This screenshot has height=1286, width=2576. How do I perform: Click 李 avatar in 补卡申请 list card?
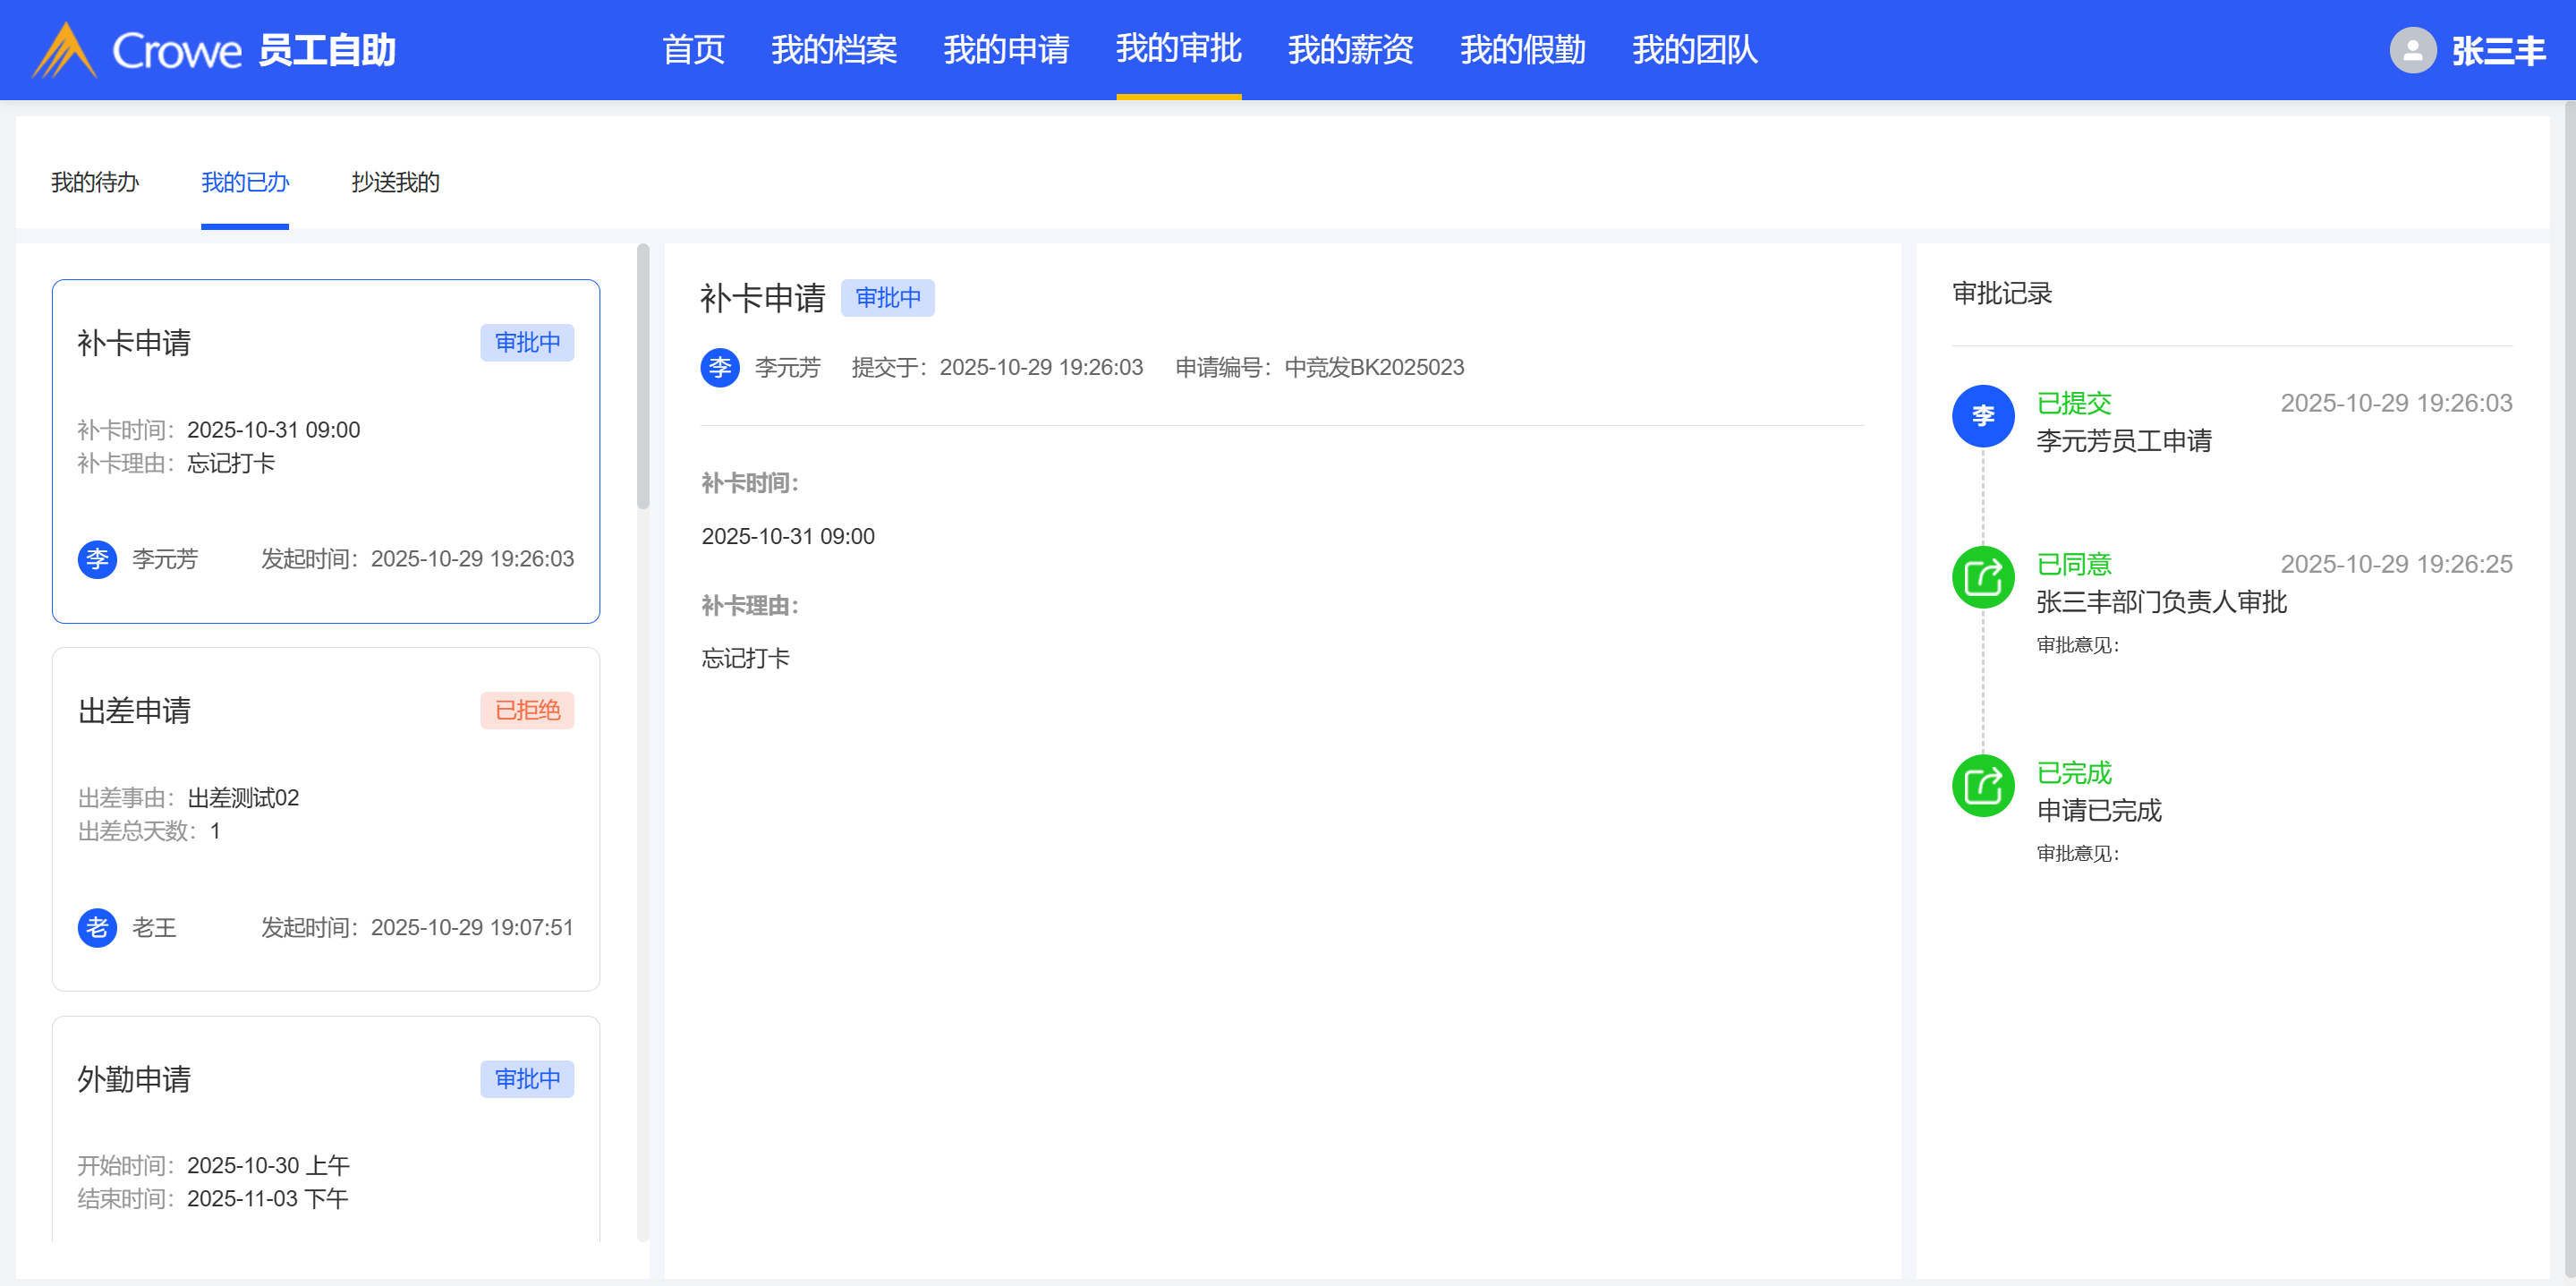pyautogui.click(x=97, y=559)
